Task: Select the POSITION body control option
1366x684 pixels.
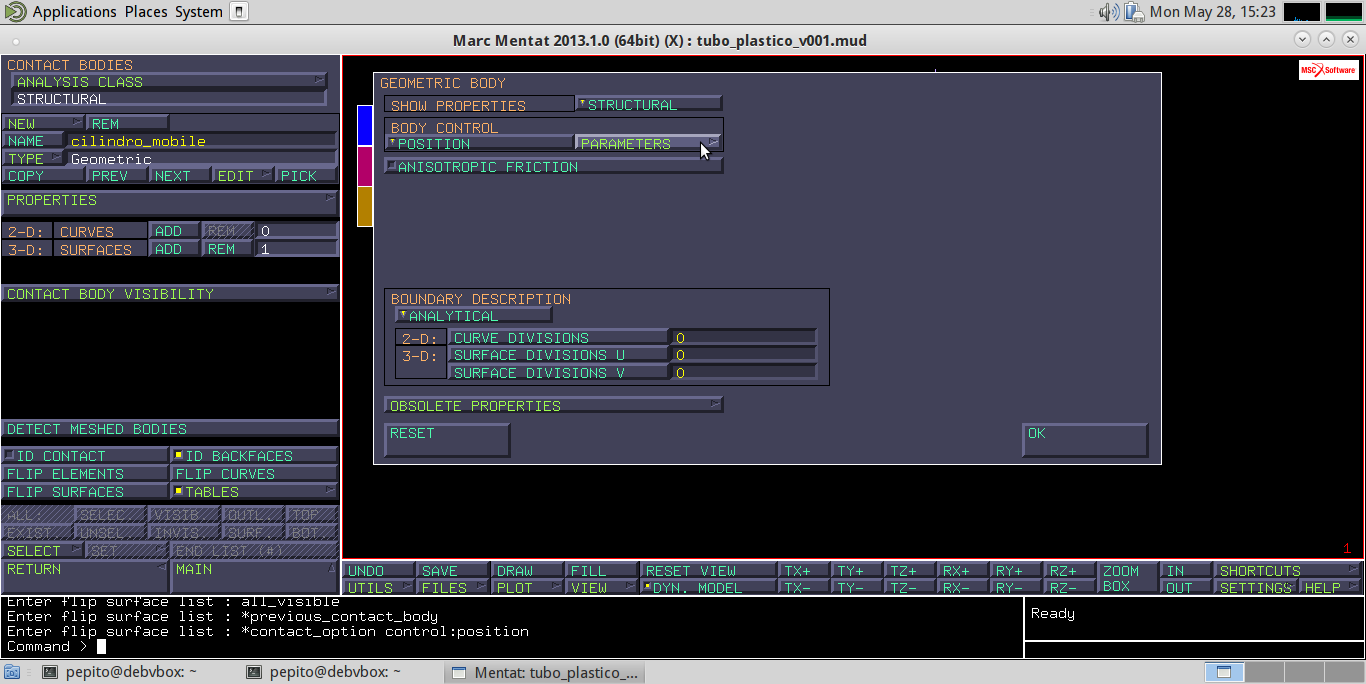Action: coord(479,144)
